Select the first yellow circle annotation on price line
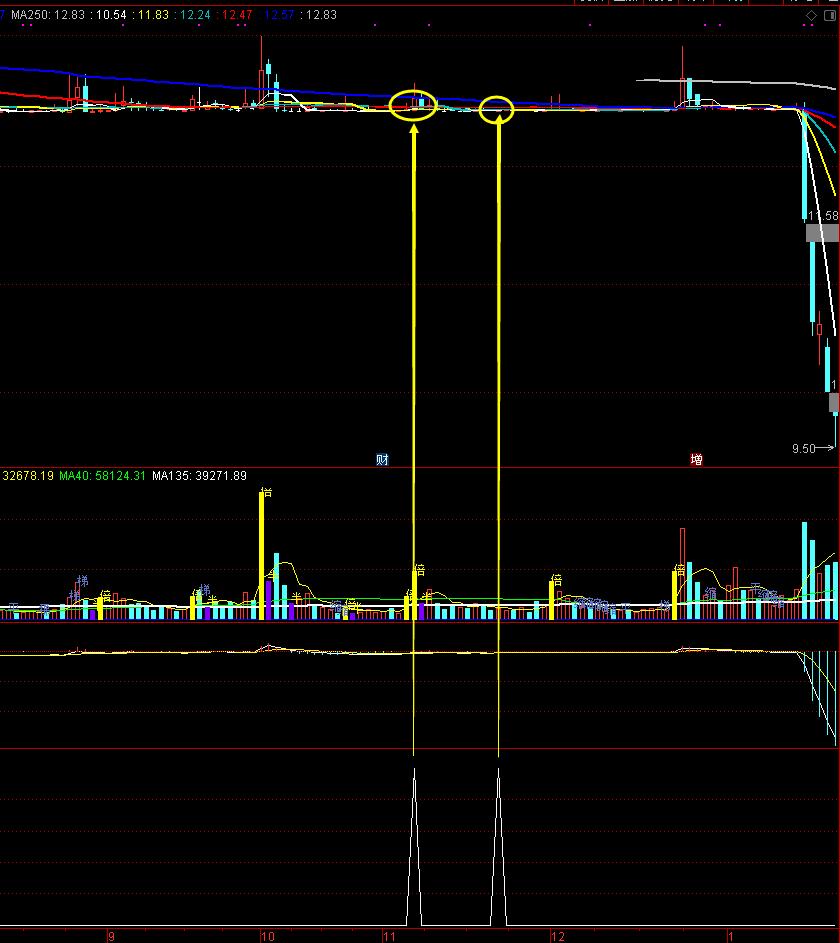This screenshot has height=943, width=840. tap(413, 105)
